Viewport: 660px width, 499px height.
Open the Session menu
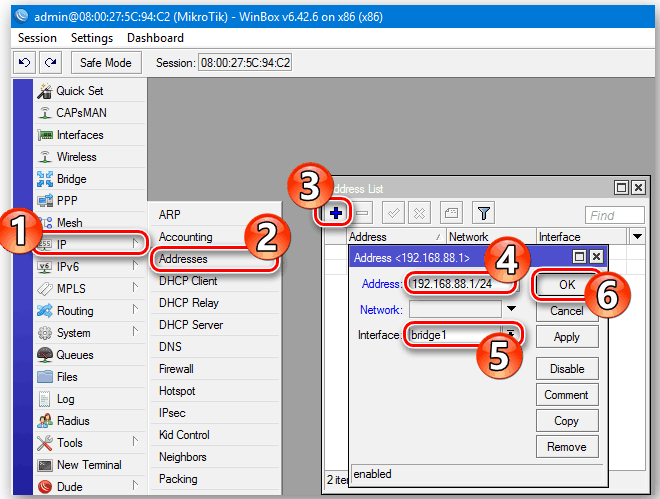[x=37, y=38]
